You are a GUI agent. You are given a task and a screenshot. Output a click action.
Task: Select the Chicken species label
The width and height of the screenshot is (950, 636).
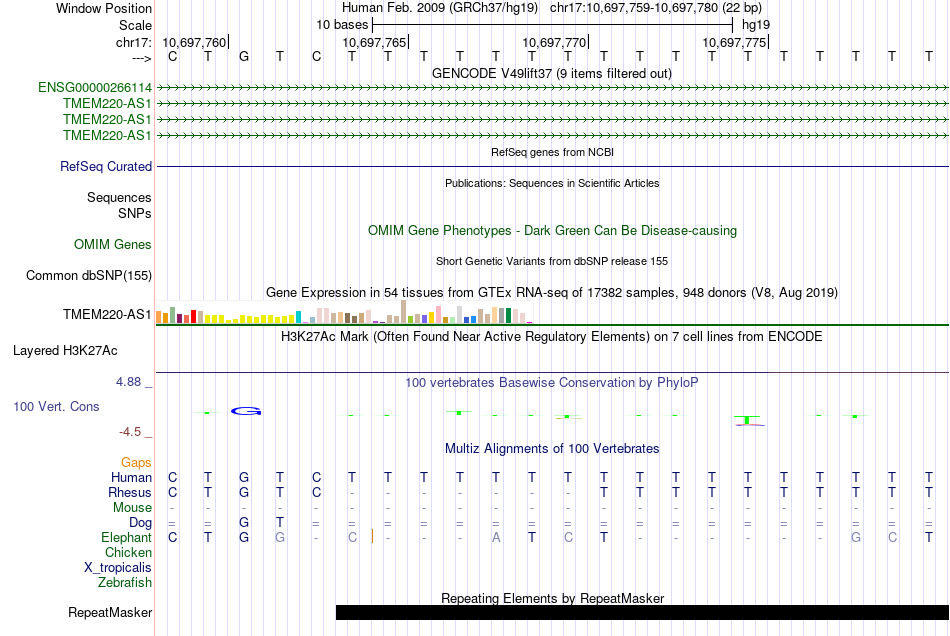pyautogui.click(x=128, y=552)
